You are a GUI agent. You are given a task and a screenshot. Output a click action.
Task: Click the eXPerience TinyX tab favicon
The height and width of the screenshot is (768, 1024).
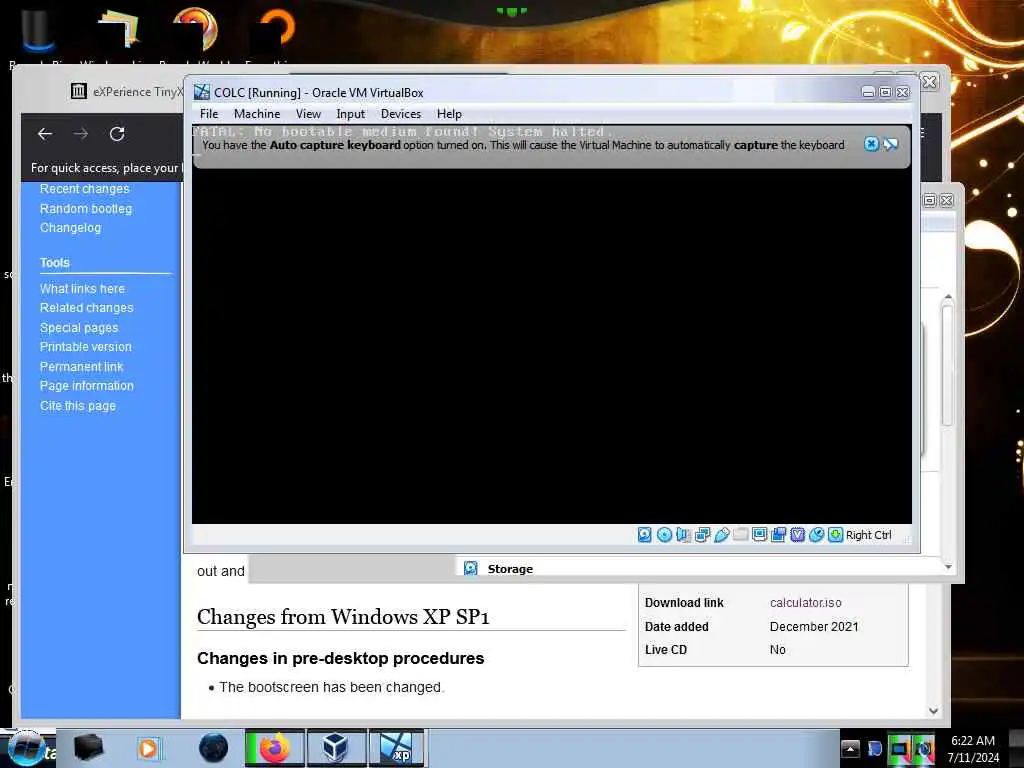pyautogui.click(x=78, y=91)
